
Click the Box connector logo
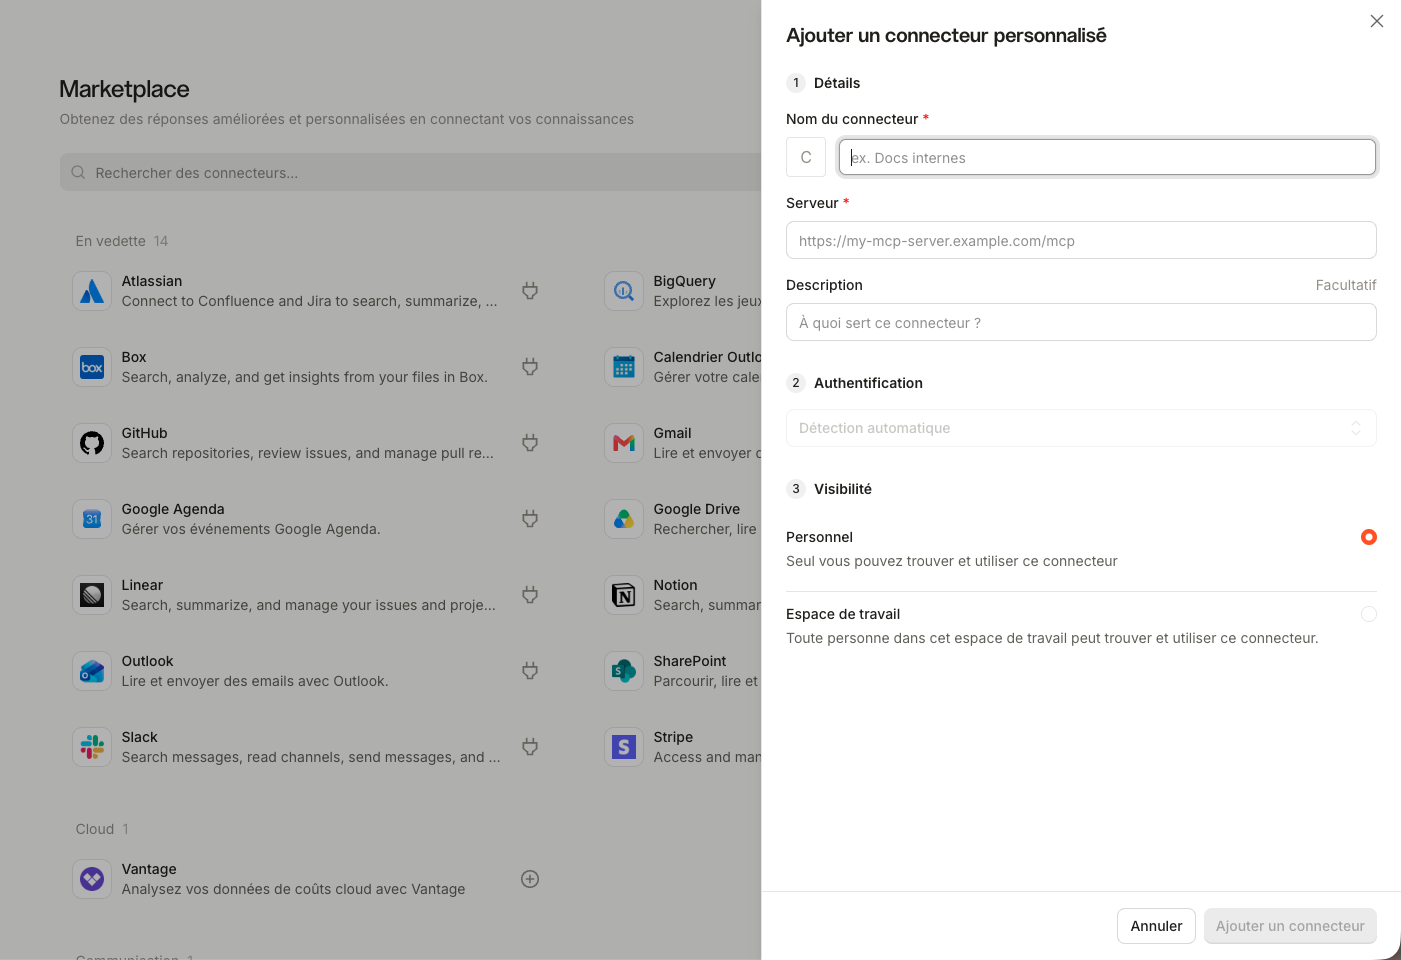[x=92, y=367]
